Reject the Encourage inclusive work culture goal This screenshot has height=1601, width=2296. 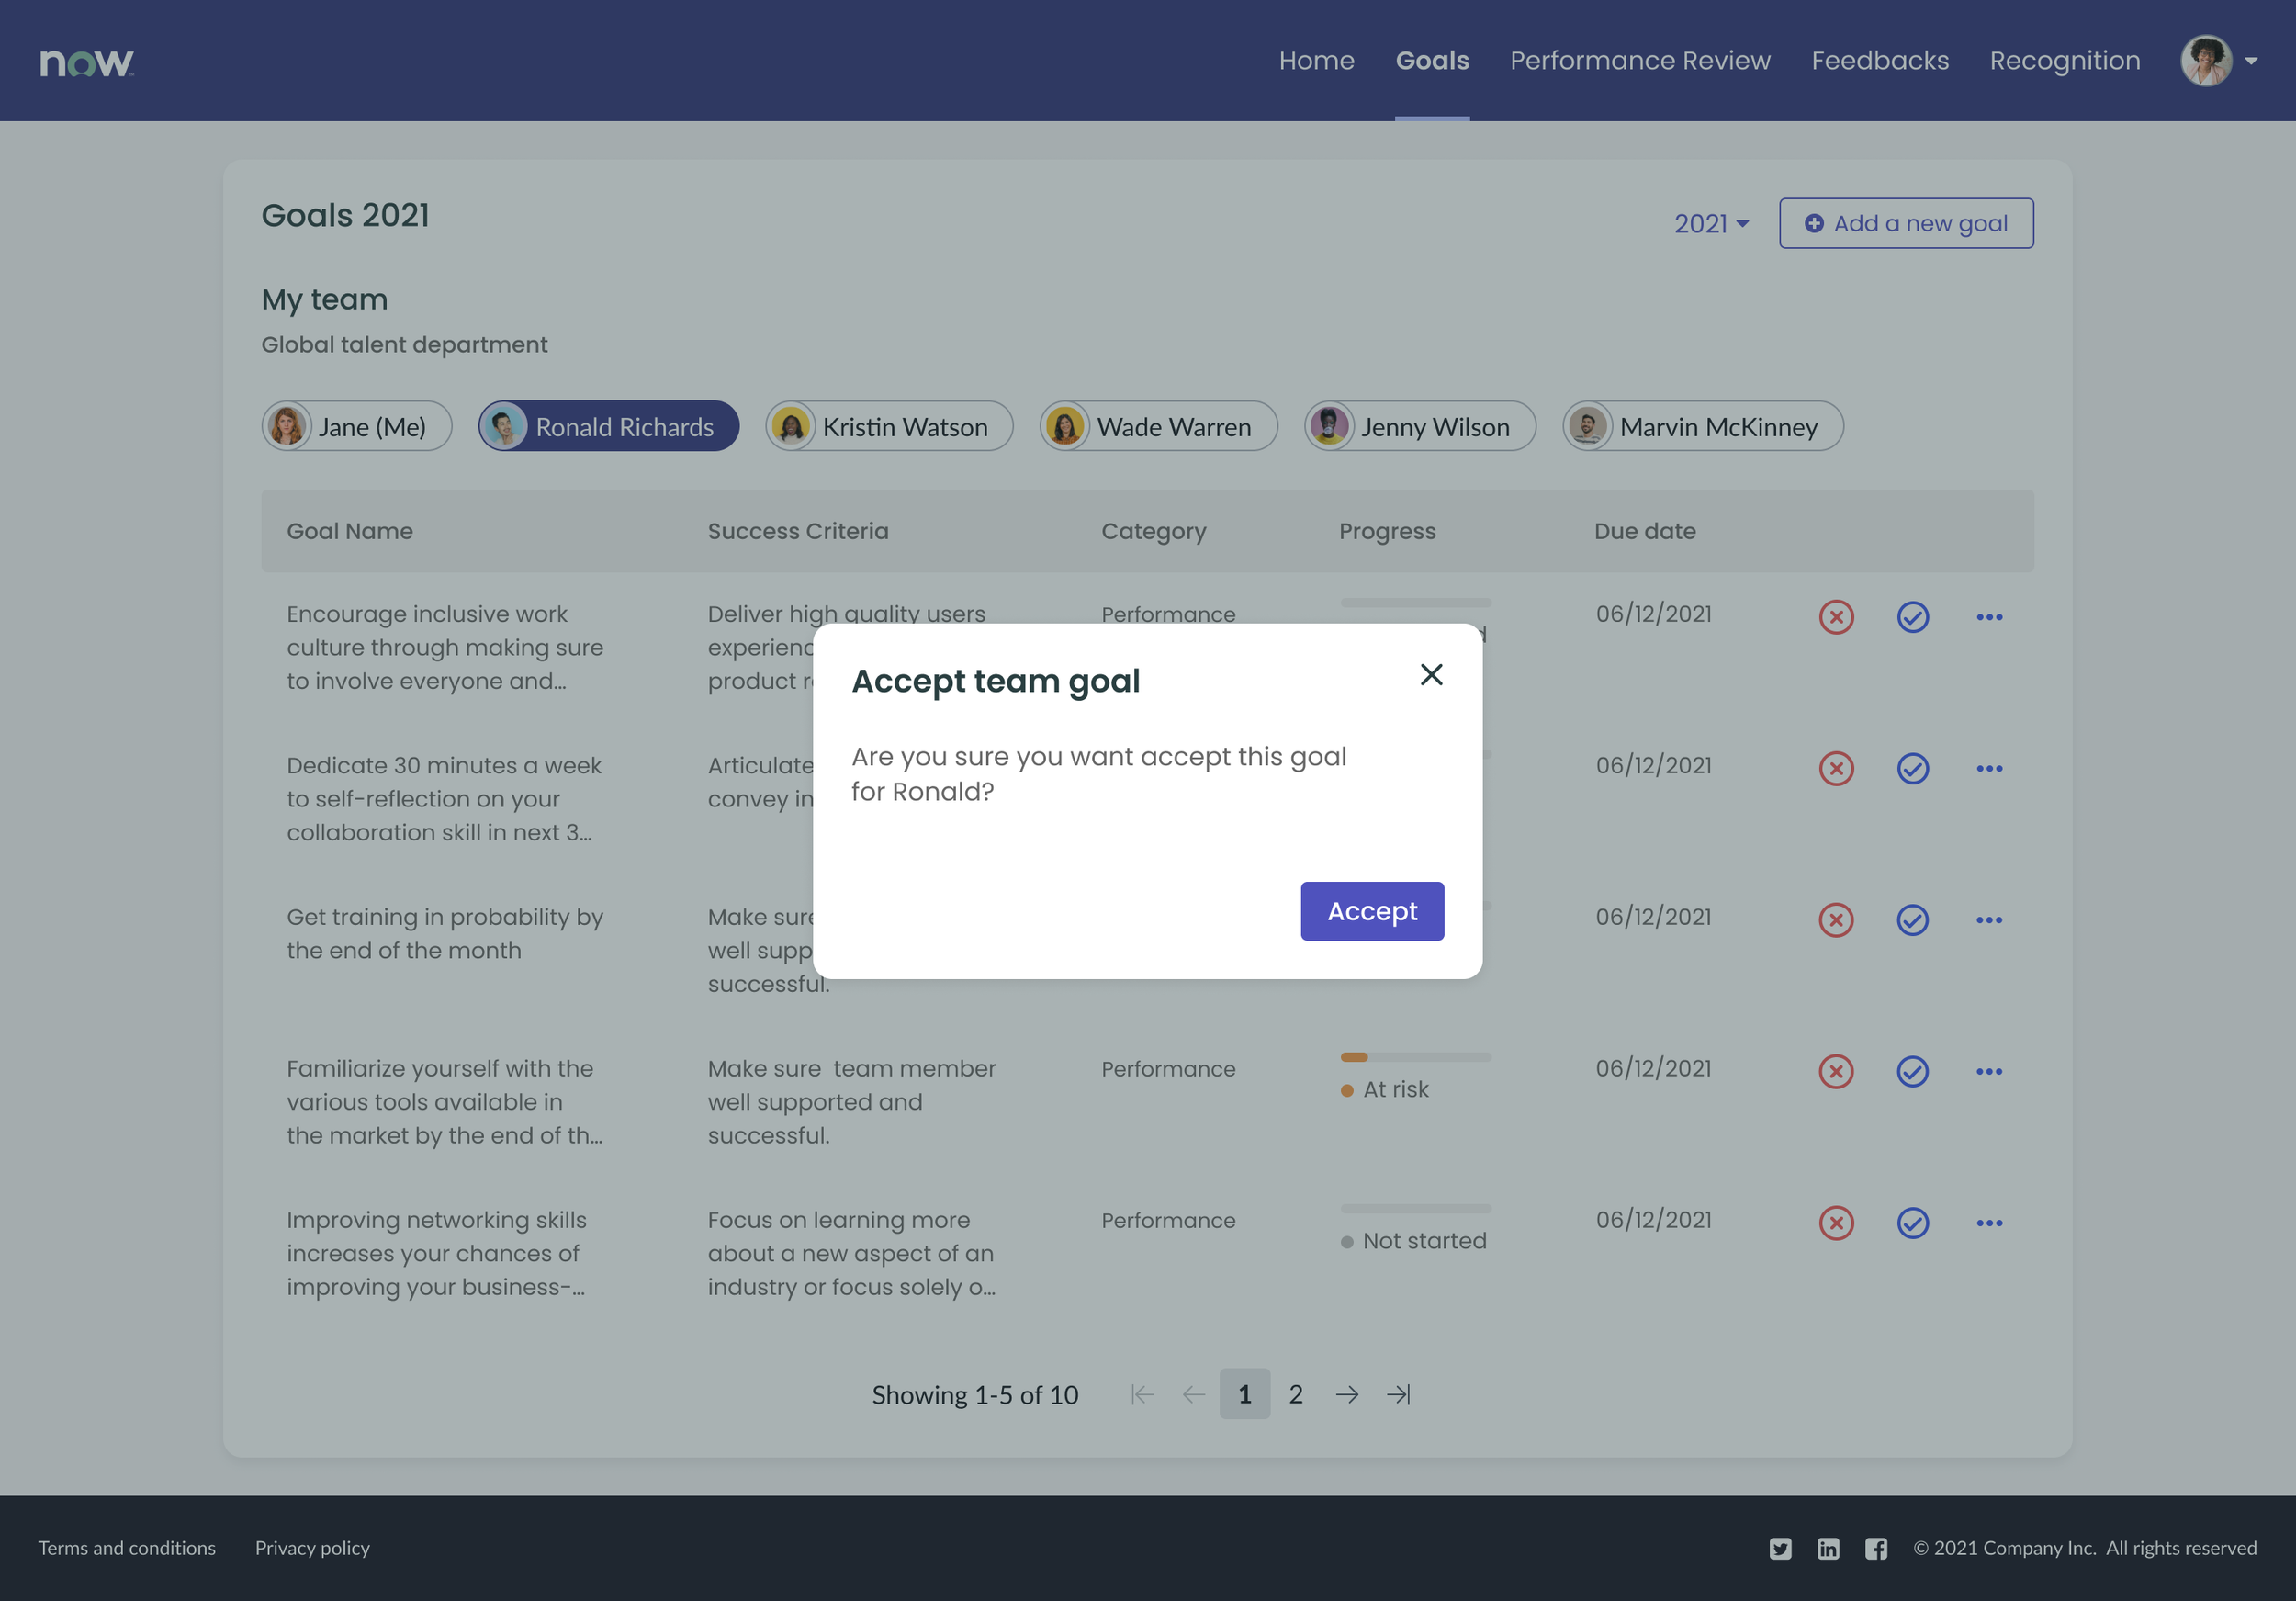1835,617
